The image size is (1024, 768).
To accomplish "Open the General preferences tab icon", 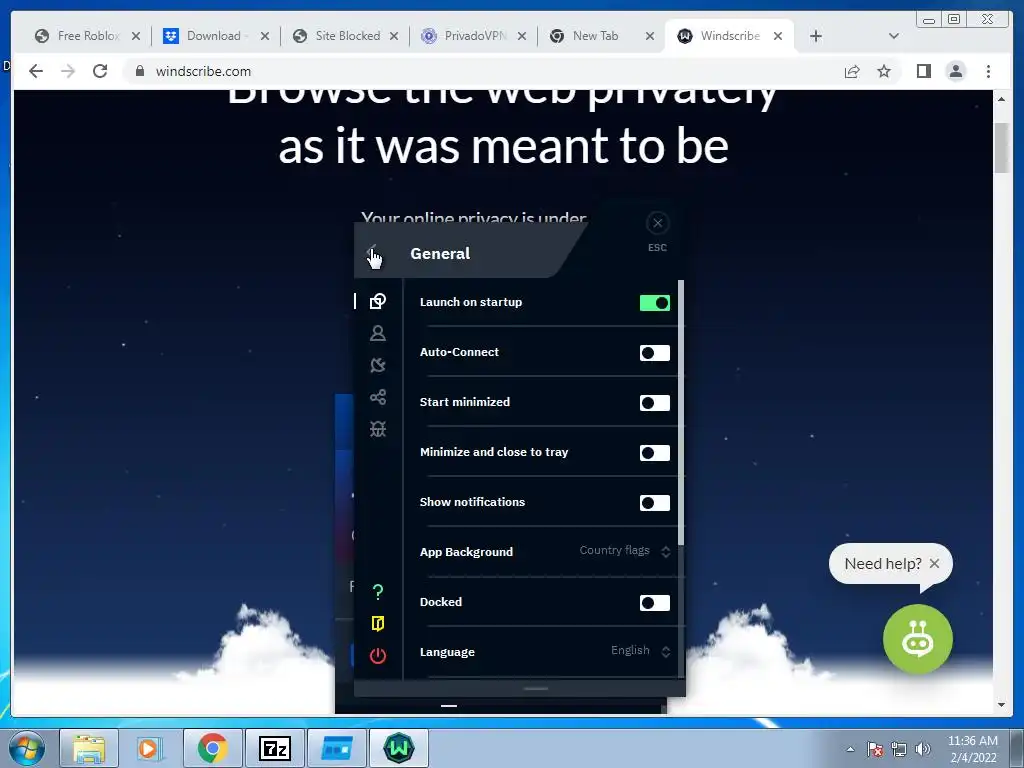I will click(377, 301).
